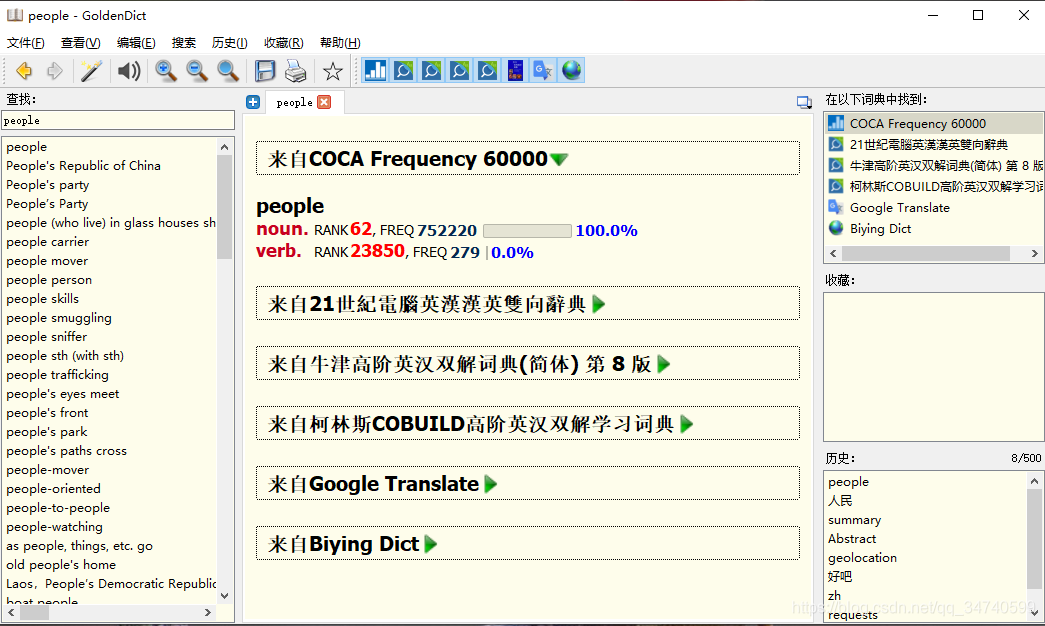Toggle the second dictionary icon in toolbar
The image size is (1045, 626).
(x=403, y=70)
